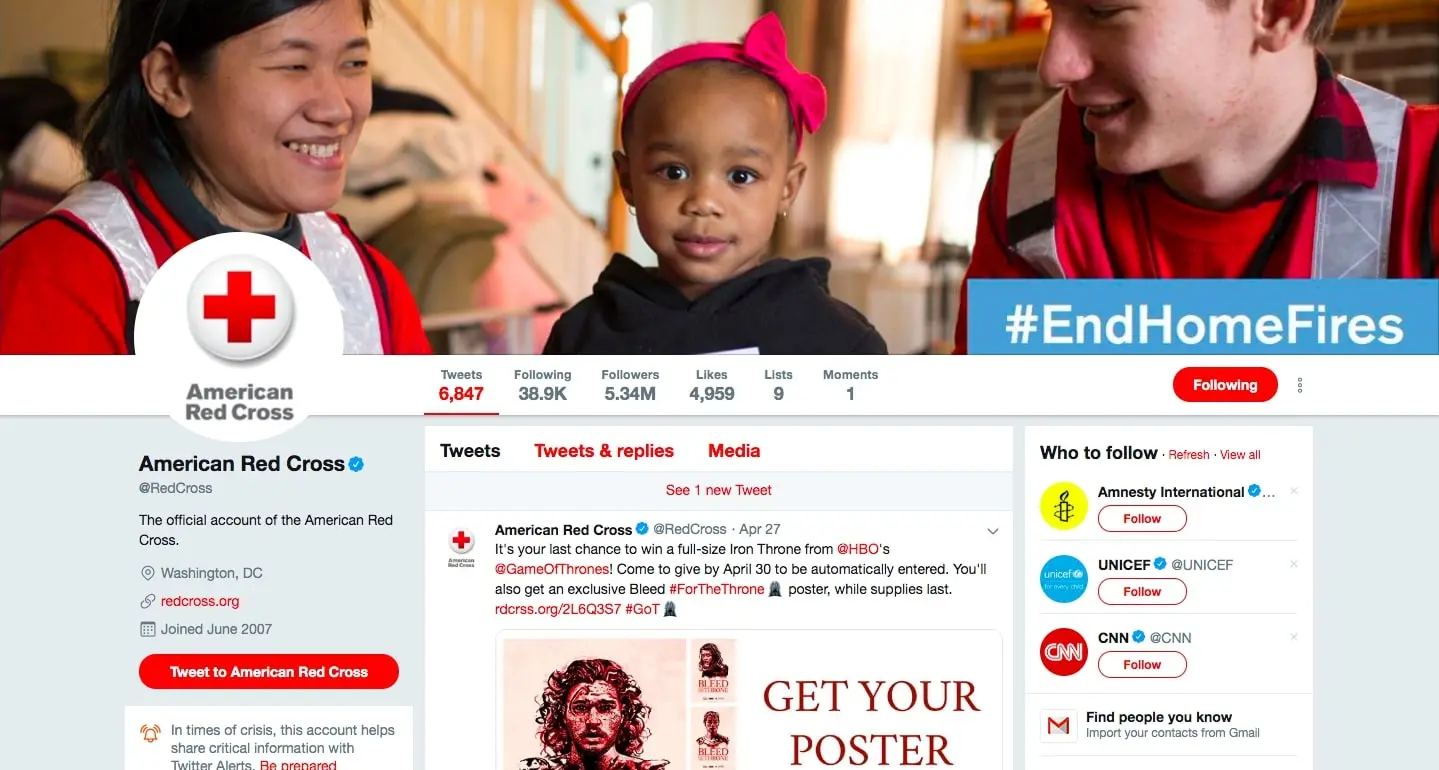
Task: Click the Amnesty International candle avatar
Action: 1063,506
